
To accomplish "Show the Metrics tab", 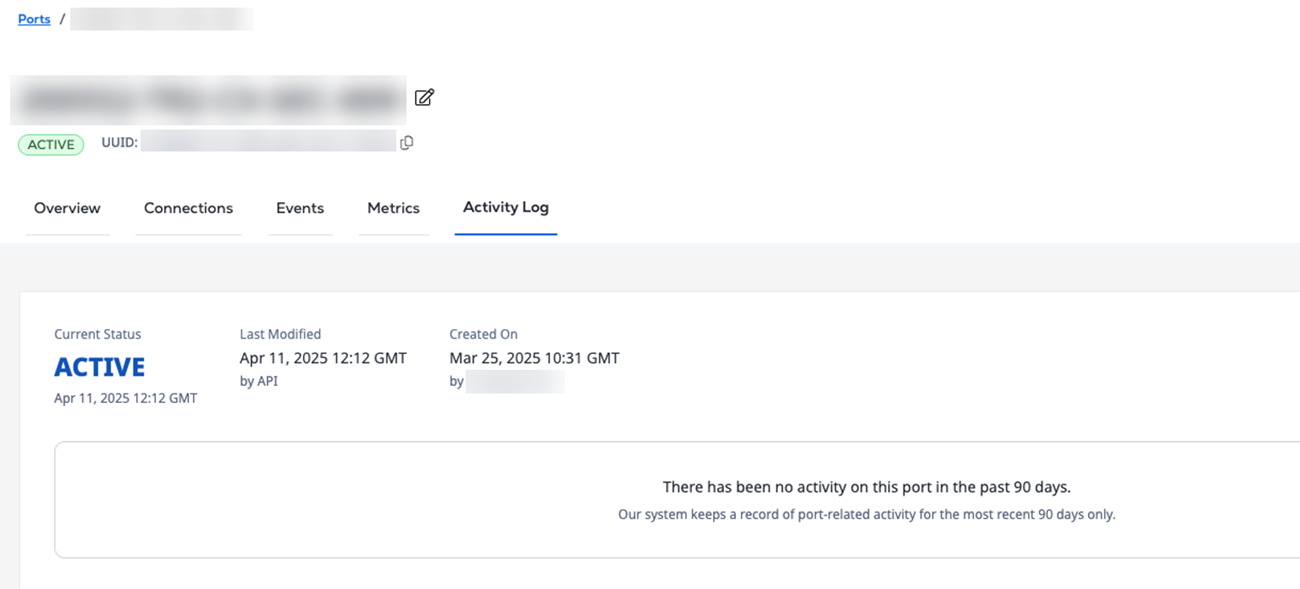I will [393, 208].
